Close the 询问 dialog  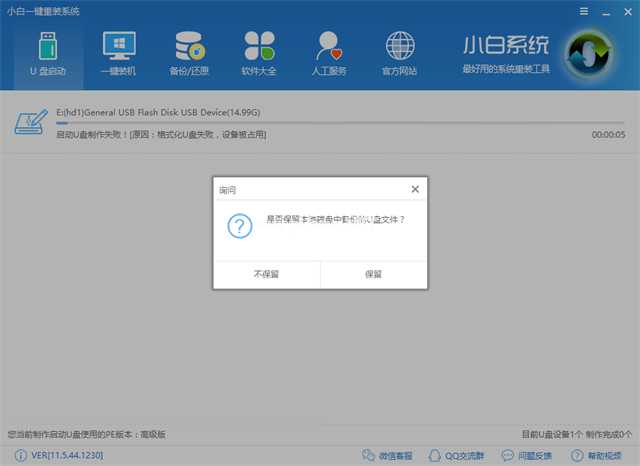[x=415, y=189]
